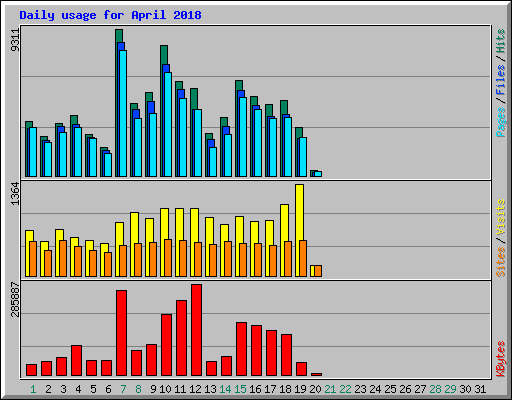The height and width of the screenshot is (400, 512).
Task: Click the red KBytes bar for day 12
Action: click(196, 330)
